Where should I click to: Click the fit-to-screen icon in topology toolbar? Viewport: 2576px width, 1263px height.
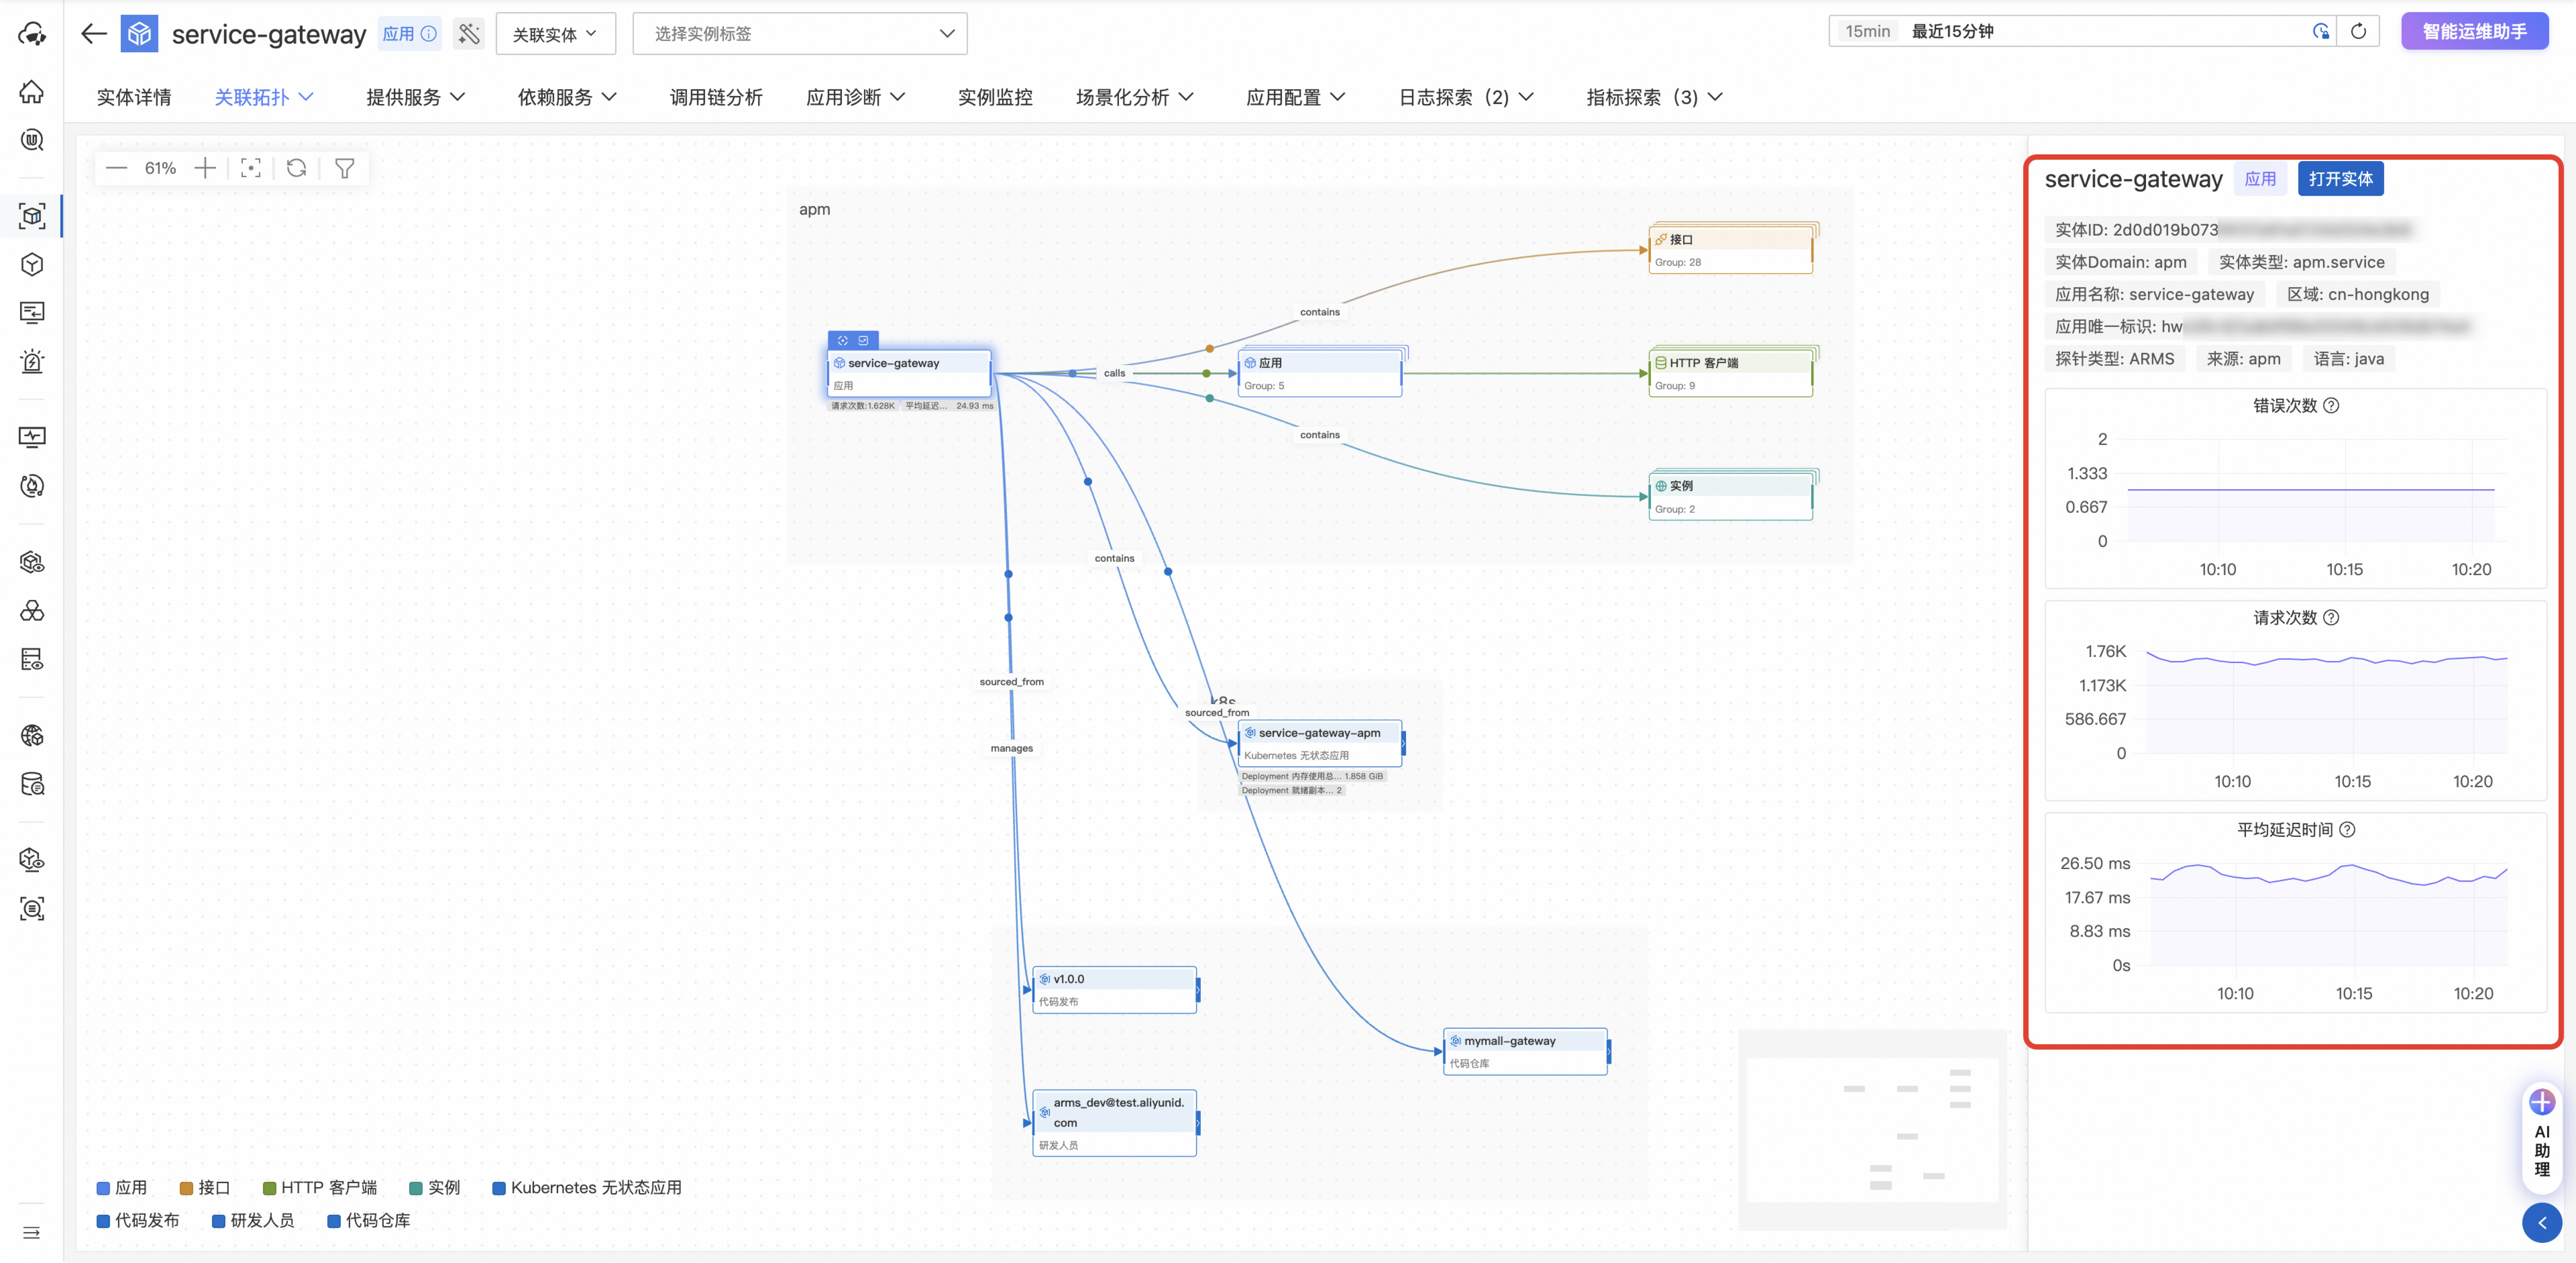pos(251,168)
